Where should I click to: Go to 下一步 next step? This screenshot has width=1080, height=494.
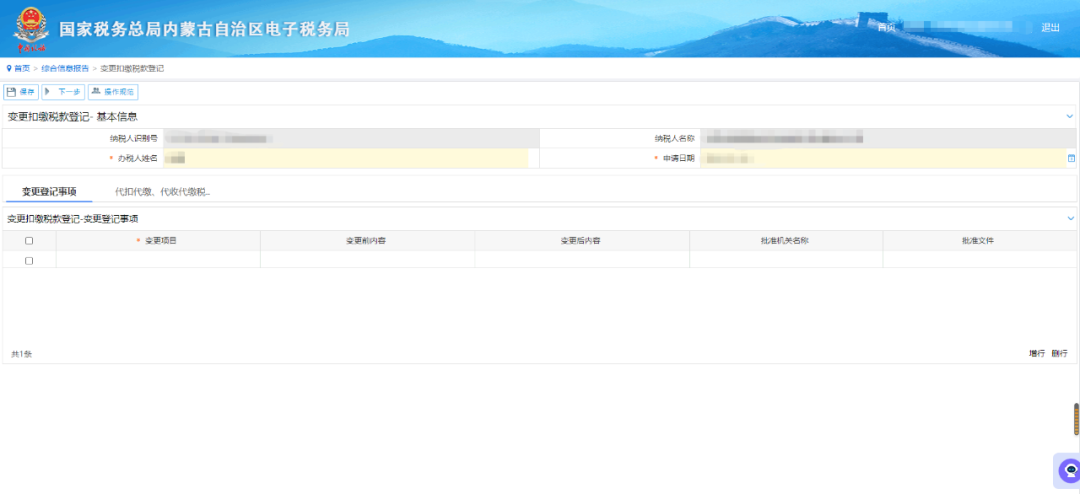coord(63,92)
